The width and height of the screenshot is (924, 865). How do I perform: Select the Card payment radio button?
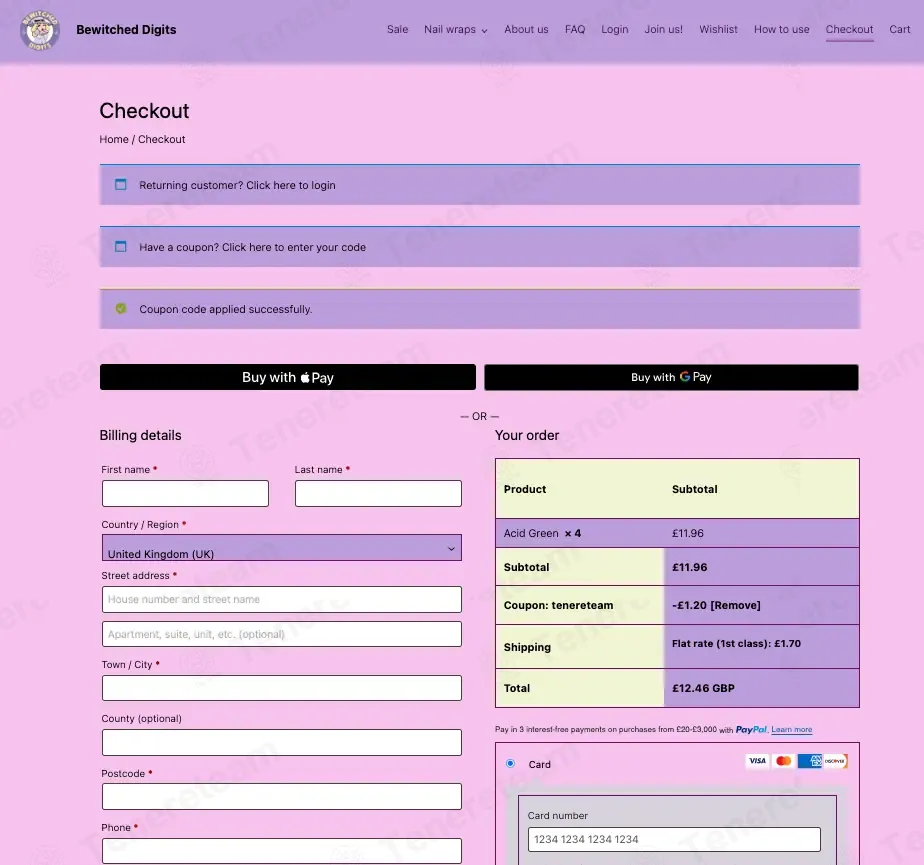click(510, 764)
